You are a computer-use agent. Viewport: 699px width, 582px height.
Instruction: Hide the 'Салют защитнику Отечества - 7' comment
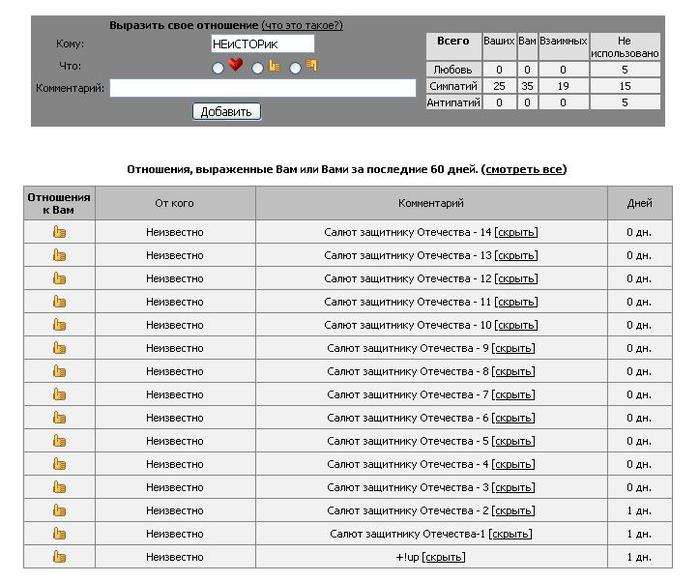click(x=514, y=394)
